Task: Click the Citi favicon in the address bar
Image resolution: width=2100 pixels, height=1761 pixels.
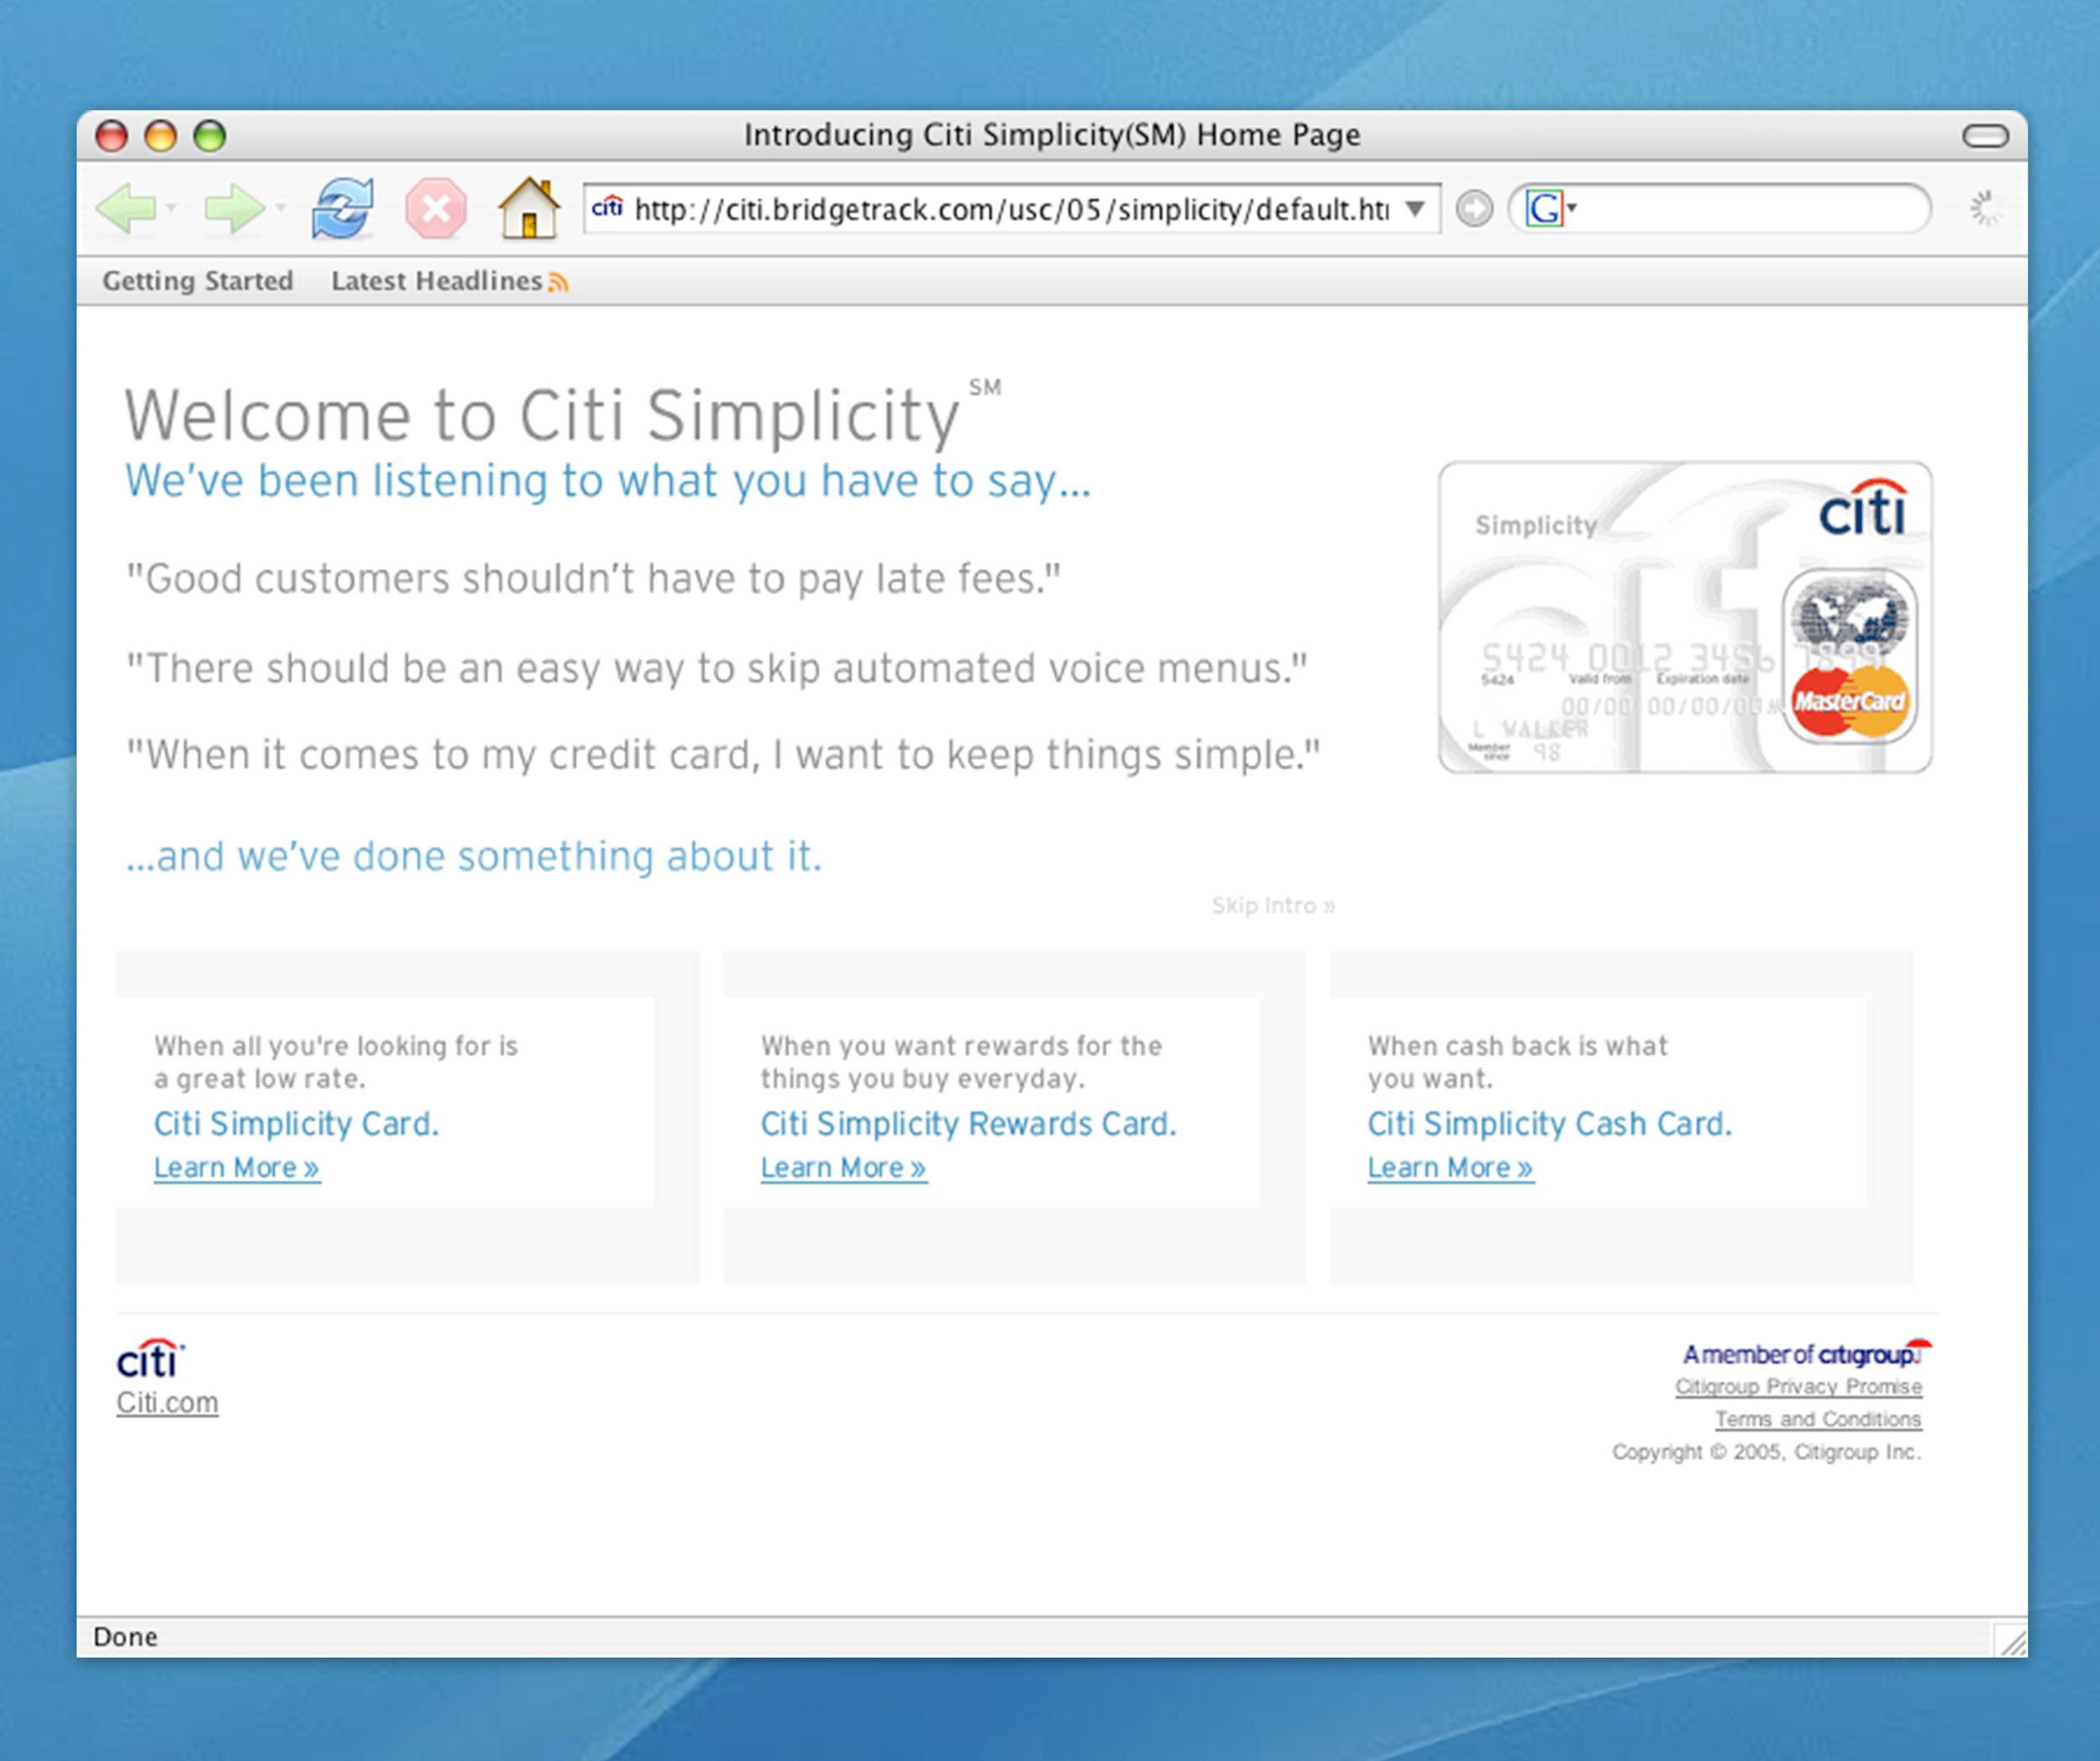Action: (607, 208)
